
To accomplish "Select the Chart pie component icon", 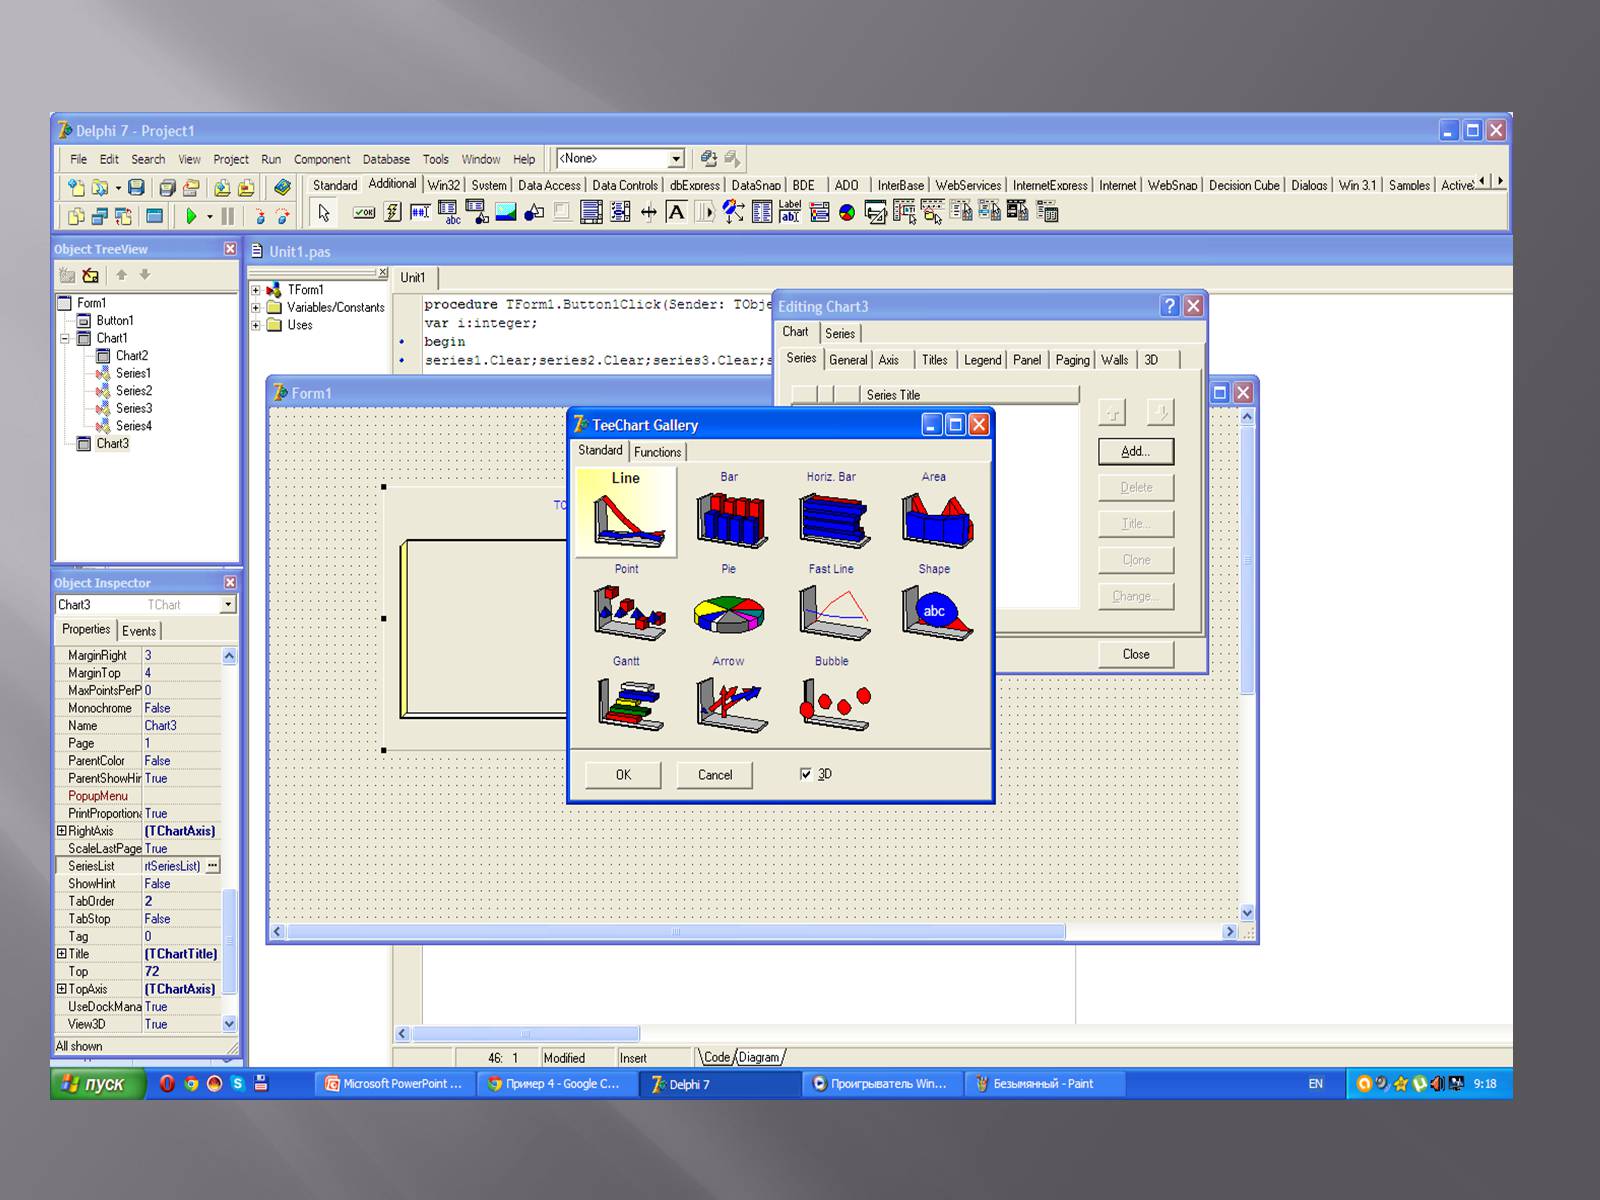I will coord(847,212).
